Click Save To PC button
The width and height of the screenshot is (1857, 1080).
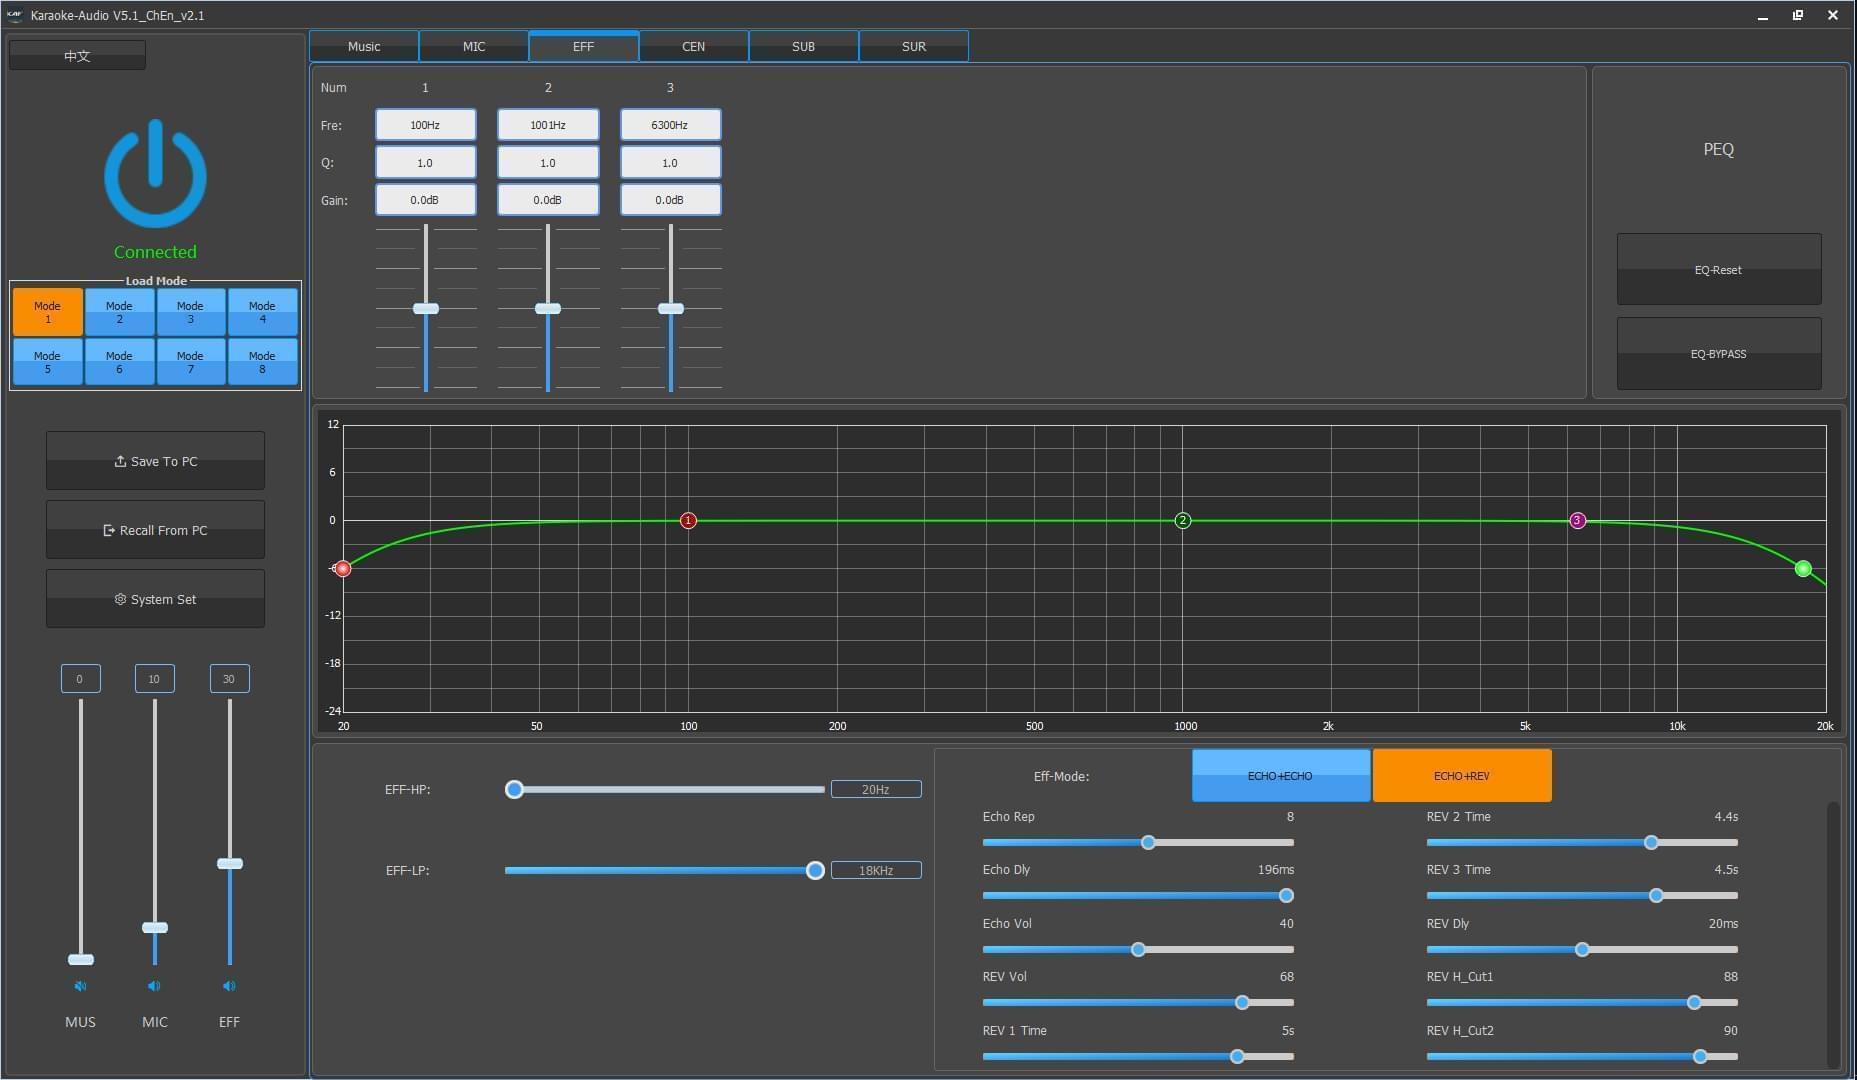click(155, 461)
